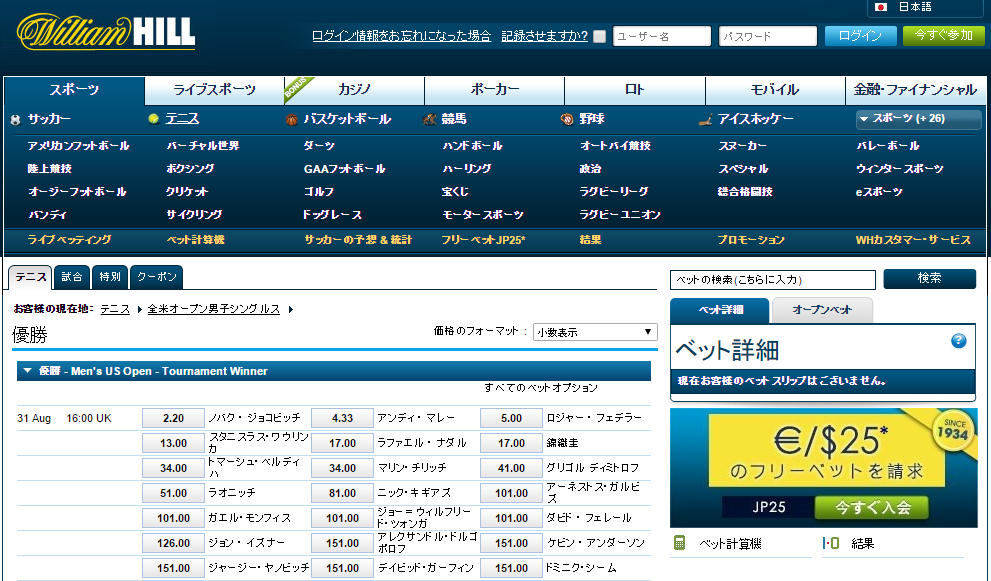Select odds 17.00 for ラファエル・ナダル
Image resolution: width=991 pixels, height=581 pixels.
point(342,443)
